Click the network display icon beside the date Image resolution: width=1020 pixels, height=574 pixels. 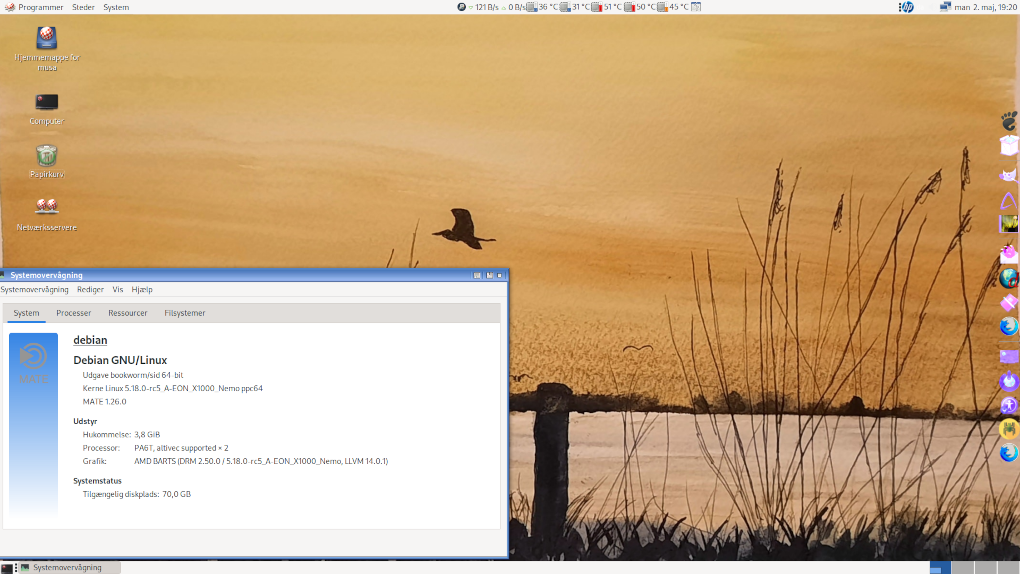pyautogui.click(x=945, y=7)
